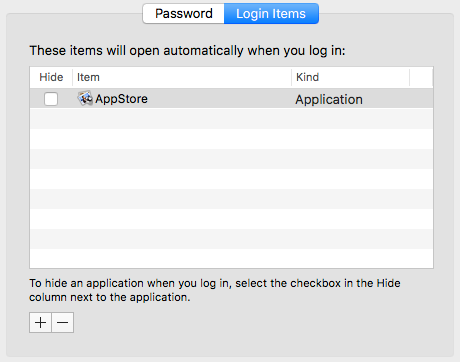460x362 pixels.
Task: Click the column divider between Item and Kind
Action: point(292,77)
